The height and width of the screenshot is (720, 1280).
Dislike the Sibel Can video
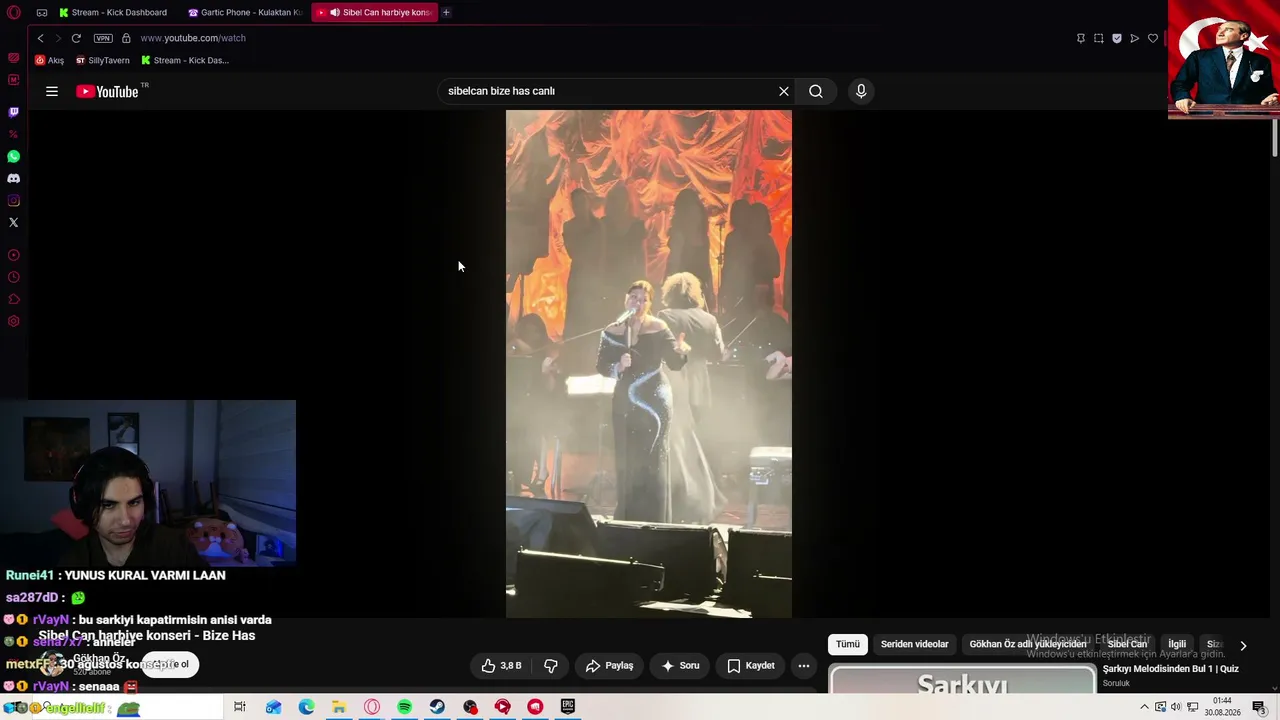(551, 665)
